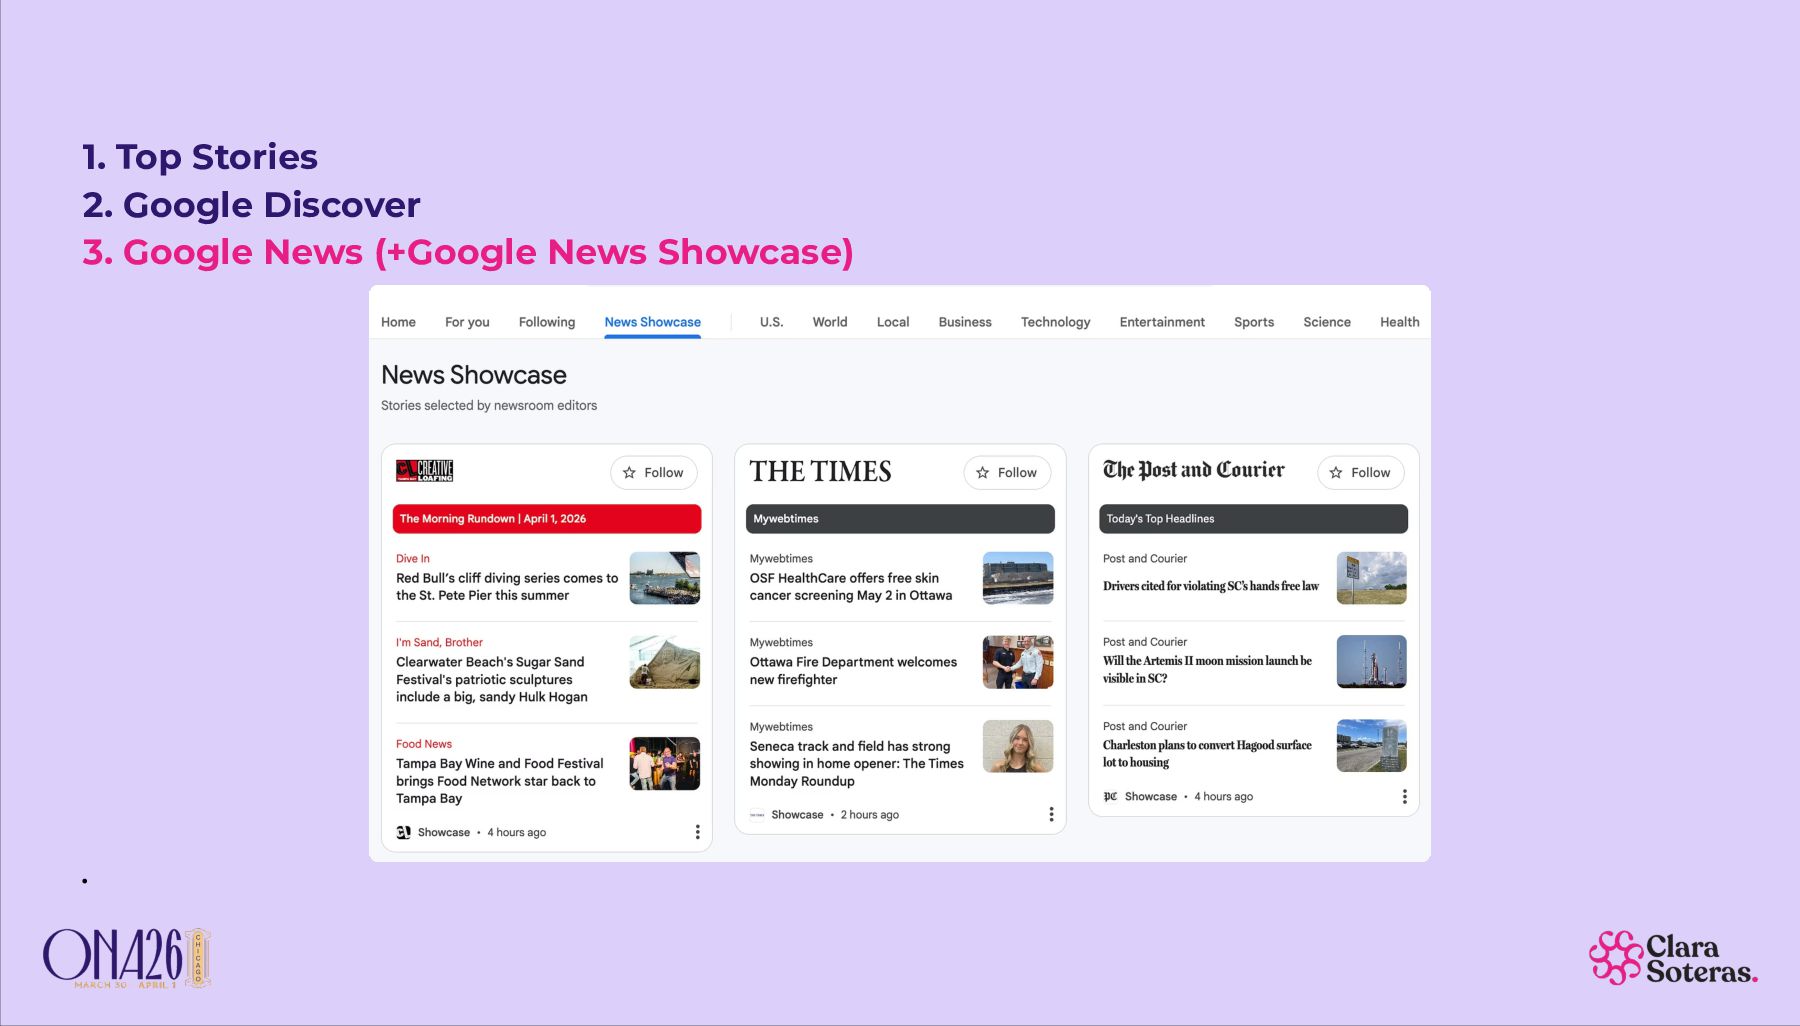
Task: Click the Clara Soteras logo
Action: click(1673, 959)
